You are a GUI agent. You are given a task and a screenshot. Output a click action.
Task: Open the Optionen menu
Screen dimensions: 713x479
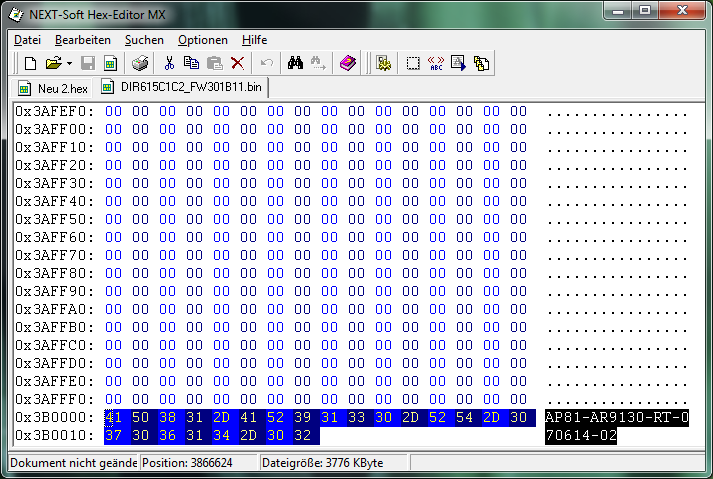click(203, 40)
